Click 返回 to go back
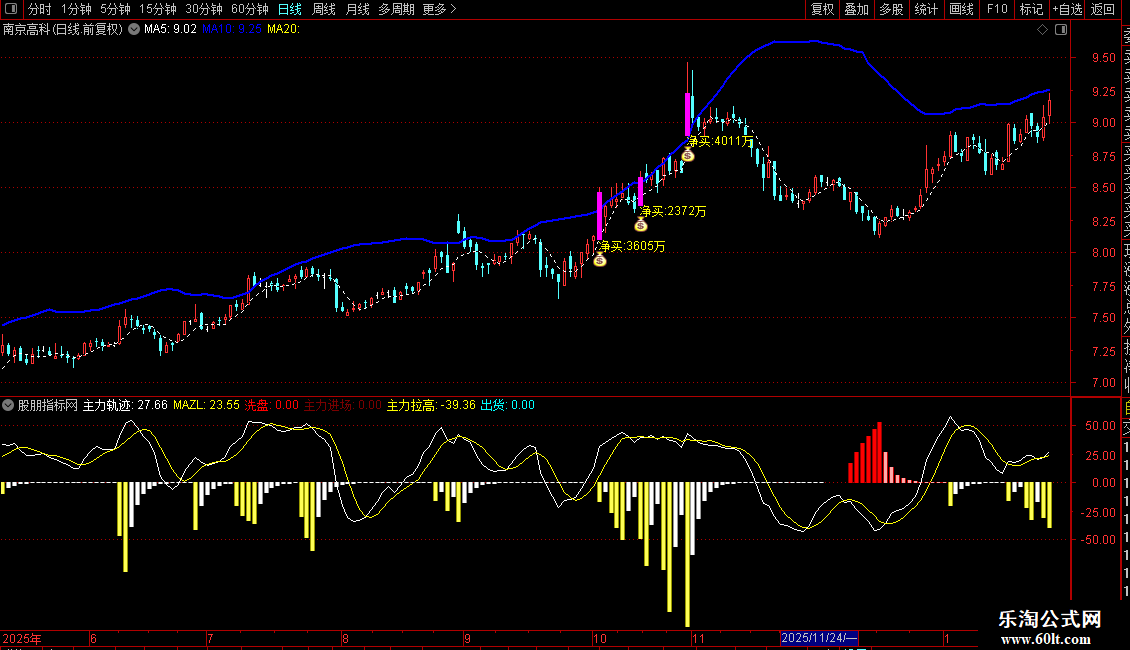 (x=1103, y=9)
